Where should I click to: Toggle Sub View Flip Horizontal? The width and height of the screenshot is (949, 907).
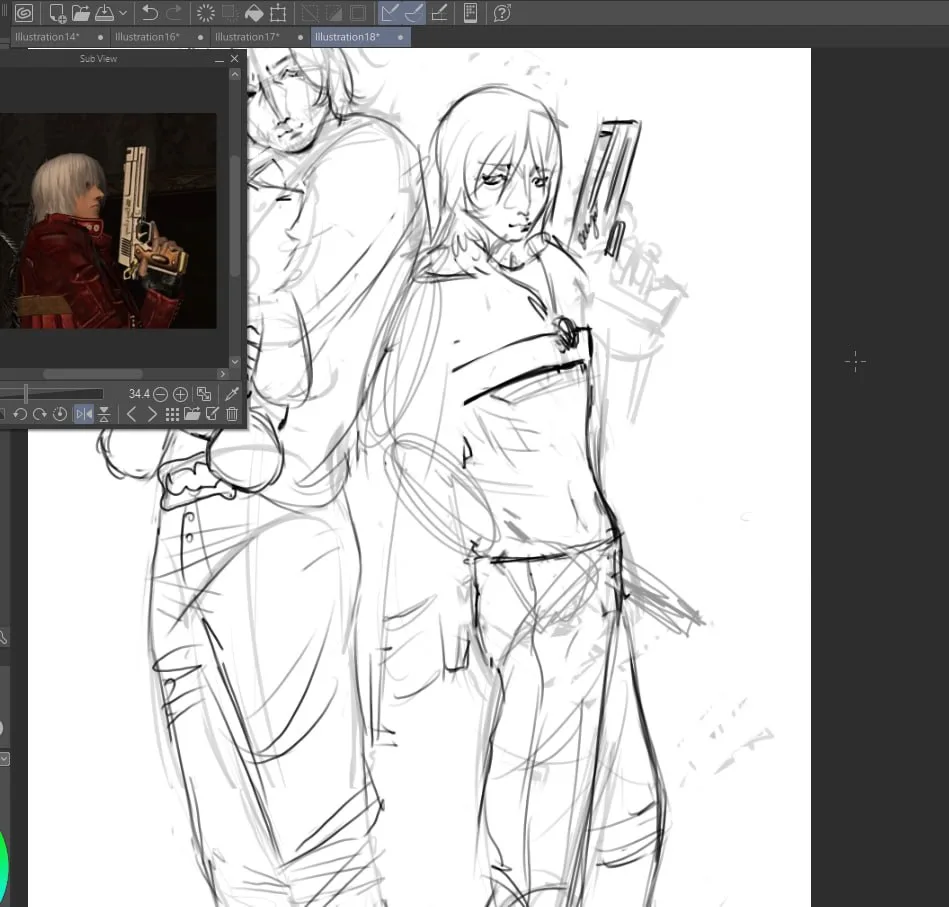(x=84, y=414)
